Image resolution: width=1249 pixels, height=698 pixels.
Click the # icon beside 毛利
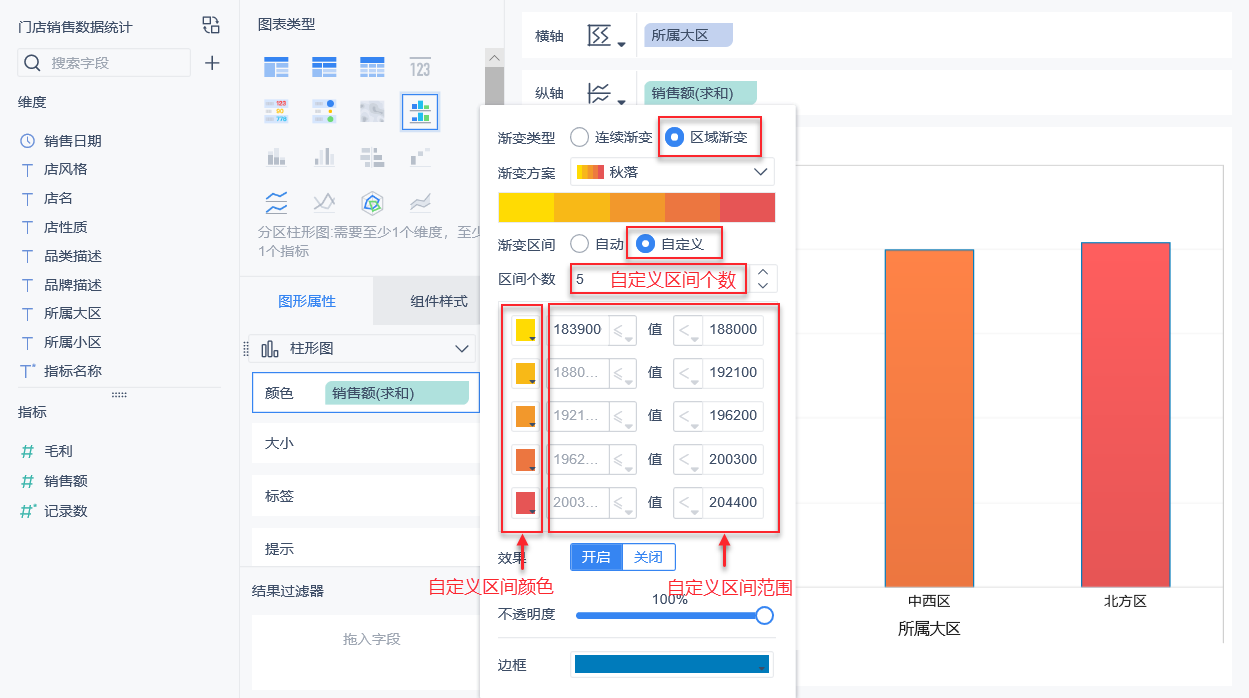(x=28, y=451)
